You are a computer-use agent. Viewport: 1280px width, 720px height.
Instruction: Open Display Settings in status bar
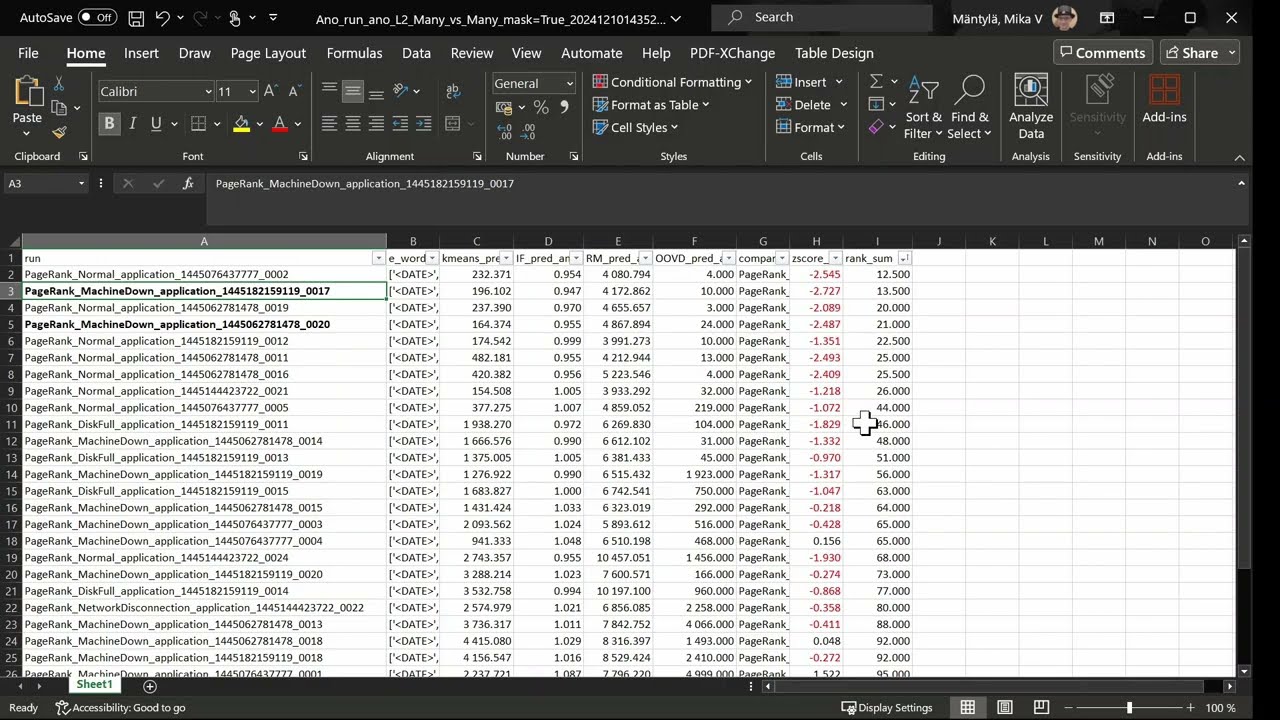click(x=887, y=707)
